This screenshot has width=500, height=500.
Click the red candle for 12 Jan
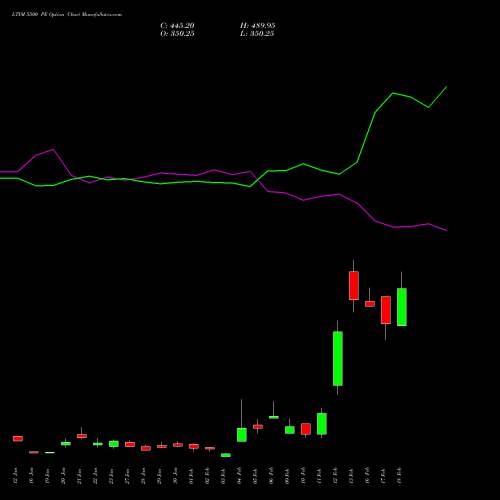[x=18, y=438]
